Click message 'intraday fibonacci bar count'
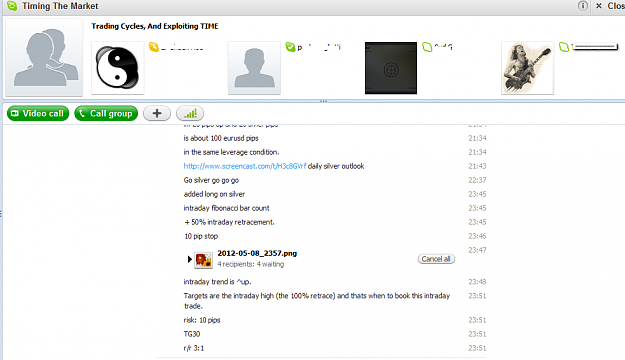This screenshot has height=360, width=625. [x=226, y=208]
